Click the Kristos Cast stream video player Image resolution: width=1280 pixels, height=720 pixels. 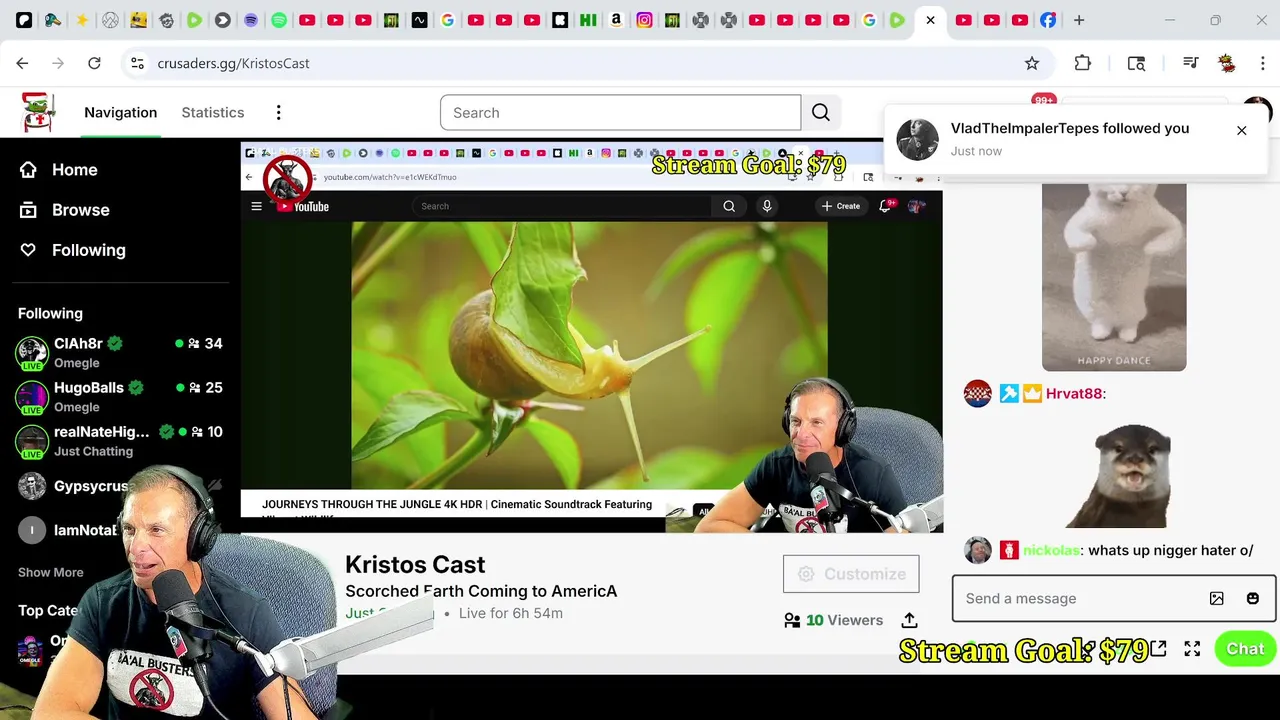591,336
